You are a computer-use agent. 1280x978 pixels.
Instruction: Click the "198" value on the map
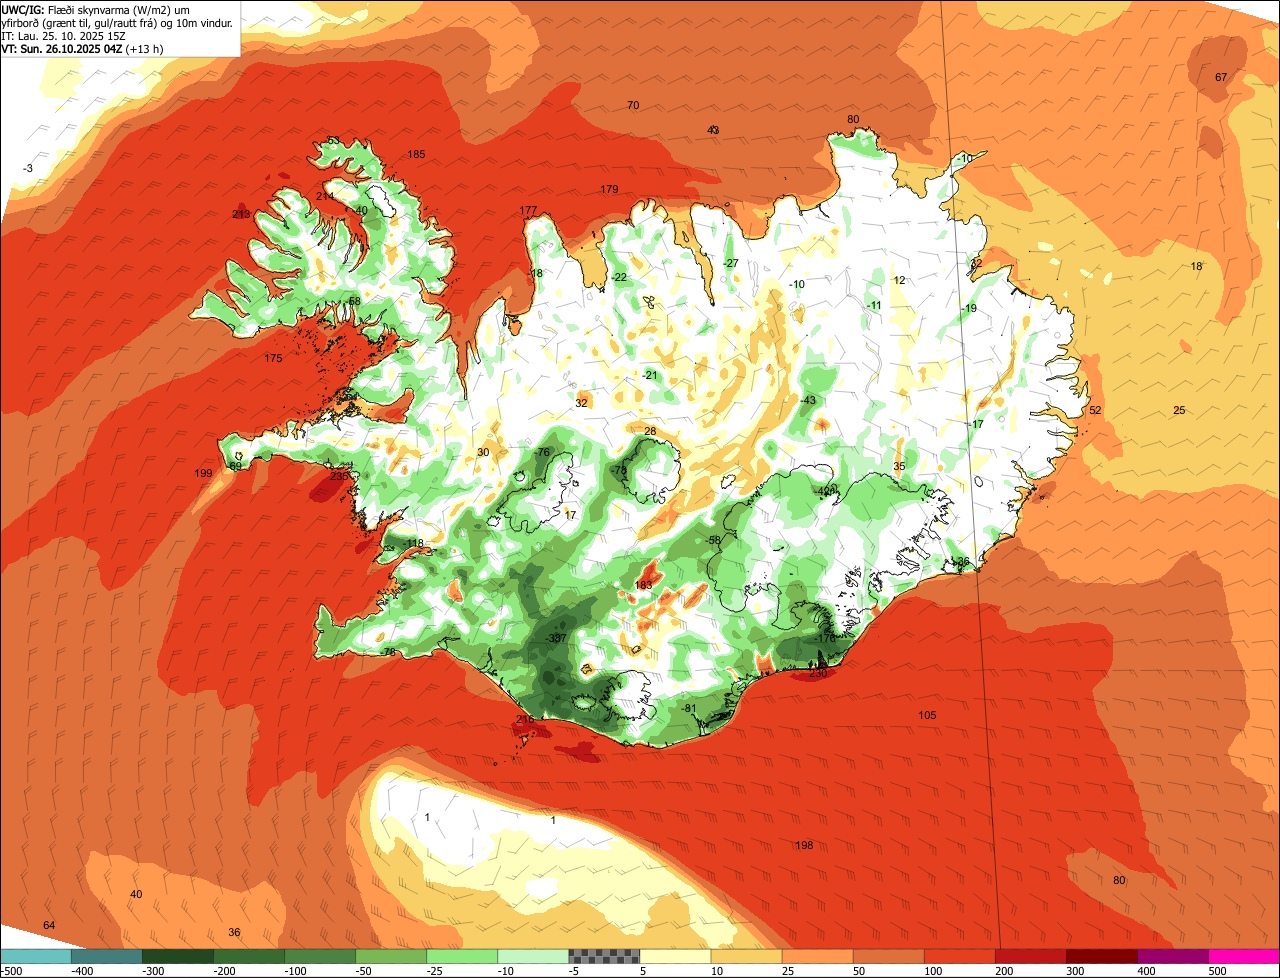804,846
